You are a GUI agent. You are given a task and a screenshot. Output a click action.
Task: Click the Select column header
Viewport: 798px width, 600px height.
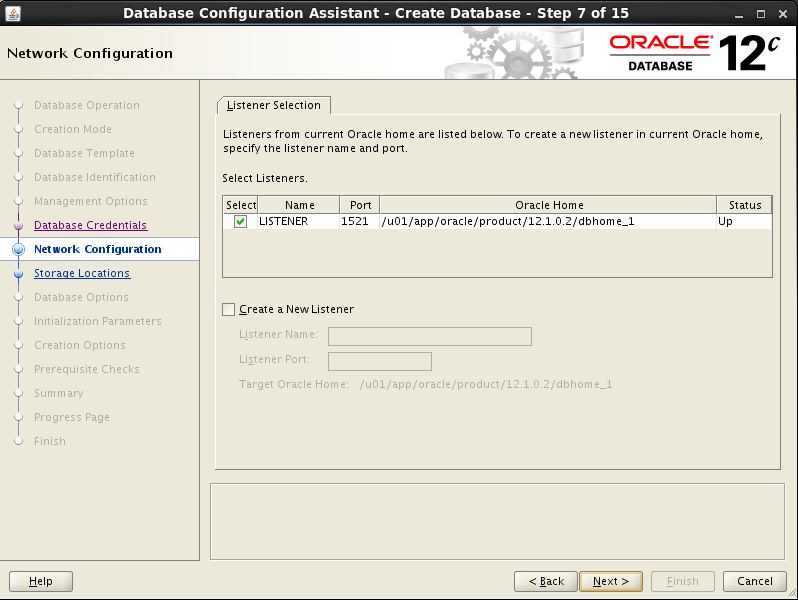pyautogui.click(x=241, y=205)
